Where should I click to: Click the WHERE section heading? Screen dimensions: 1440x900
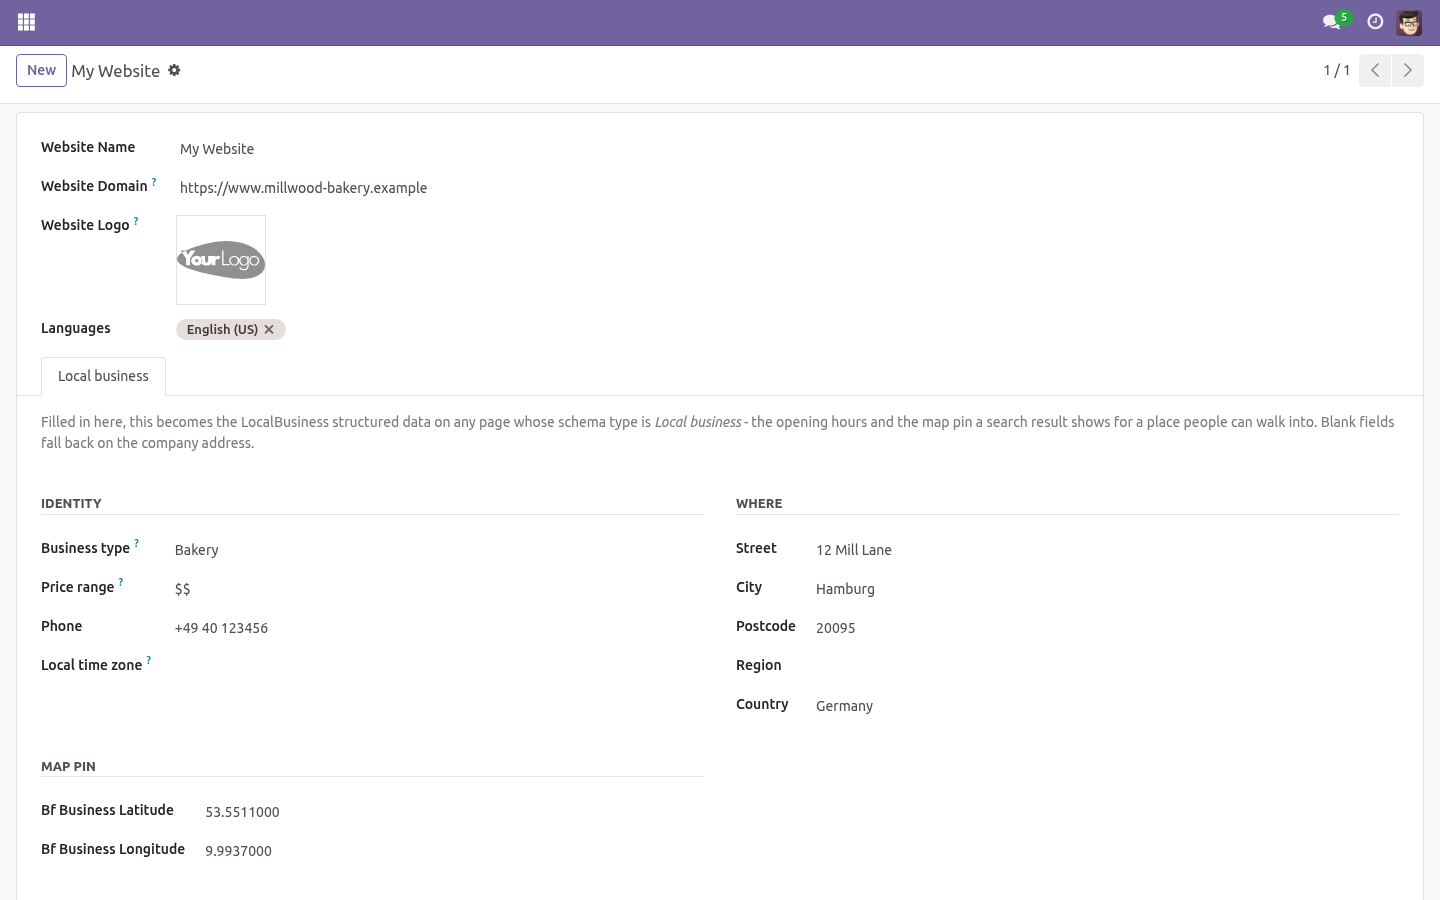[759, 503]
